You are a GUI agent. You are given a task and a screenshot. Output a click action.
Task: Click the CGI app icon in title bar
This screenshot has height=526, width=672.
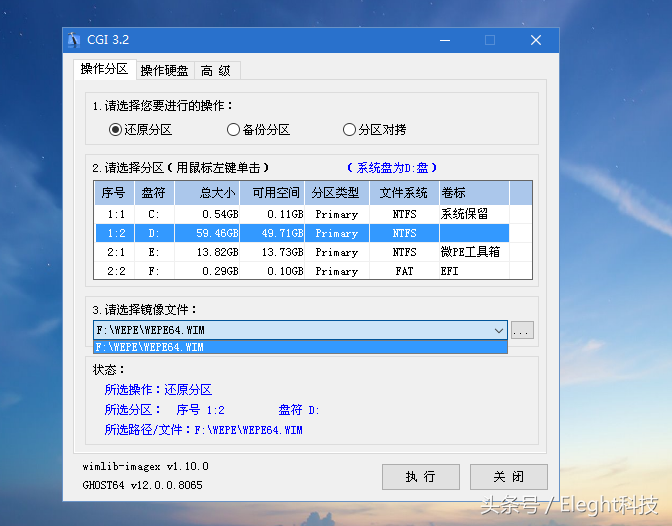(73, 41)
